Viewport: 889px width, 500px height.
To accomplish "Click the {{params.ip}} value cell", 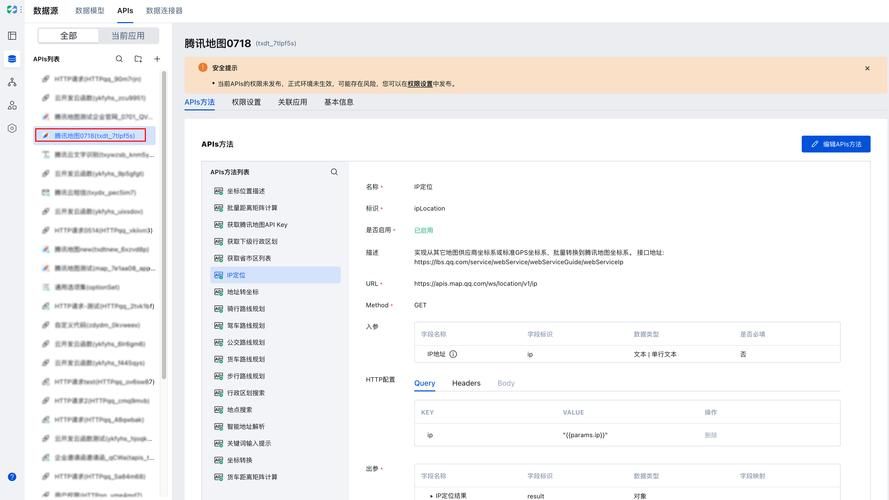I will pos(585,435).
